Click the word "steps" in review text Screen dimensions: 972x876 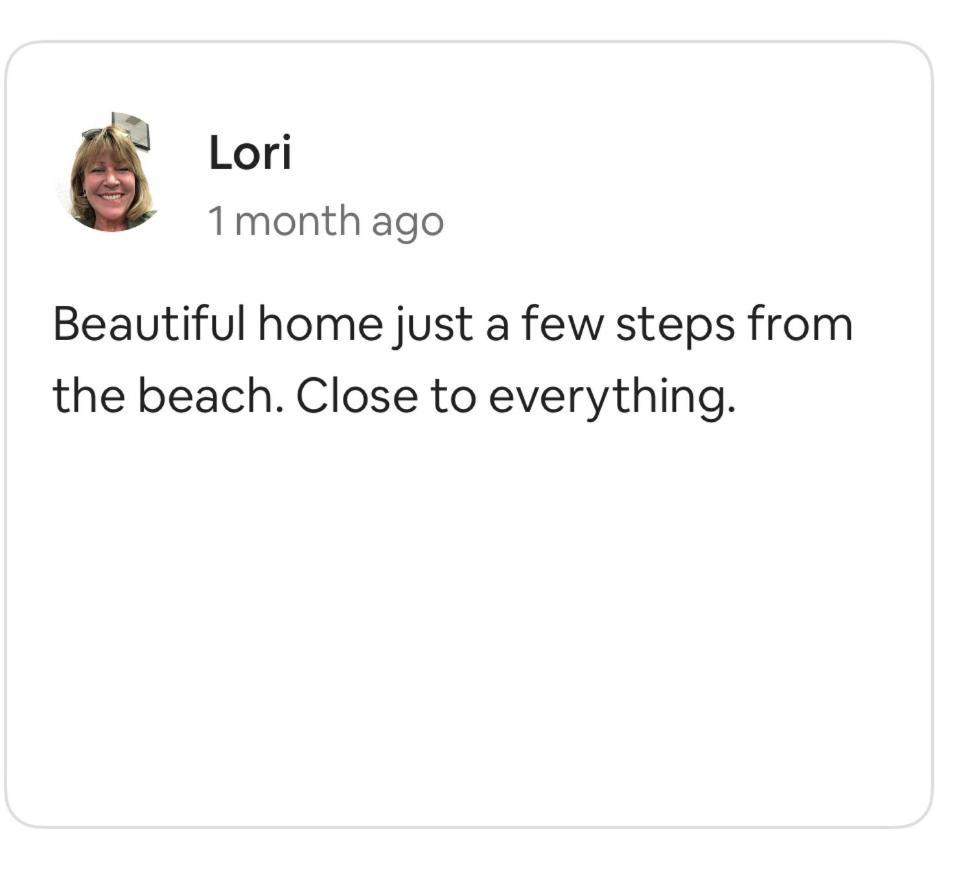[x=675, y=327]
